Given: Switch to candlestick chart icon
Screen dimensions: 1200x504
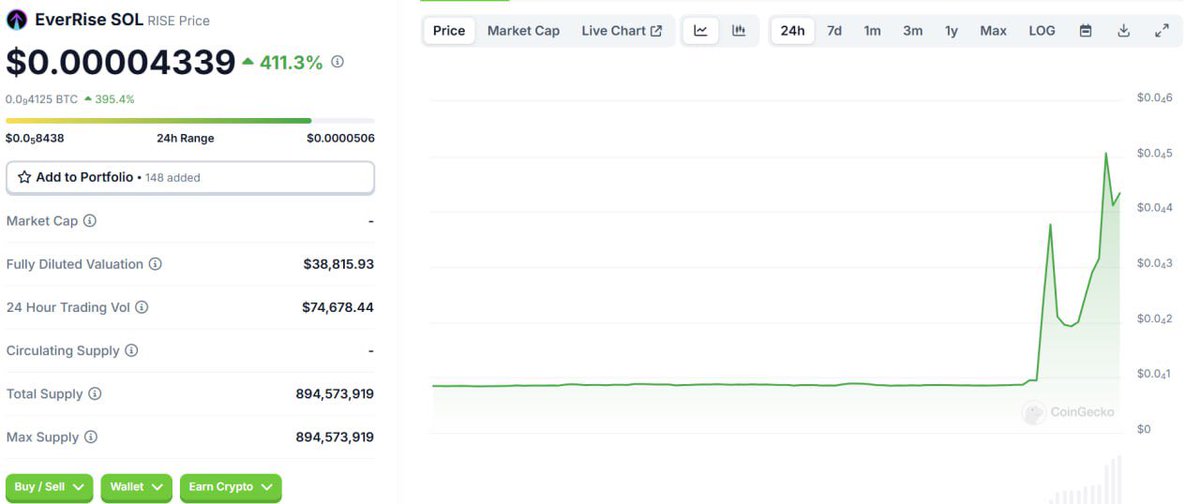Looking at the screenshot, I should click(739, 31).
